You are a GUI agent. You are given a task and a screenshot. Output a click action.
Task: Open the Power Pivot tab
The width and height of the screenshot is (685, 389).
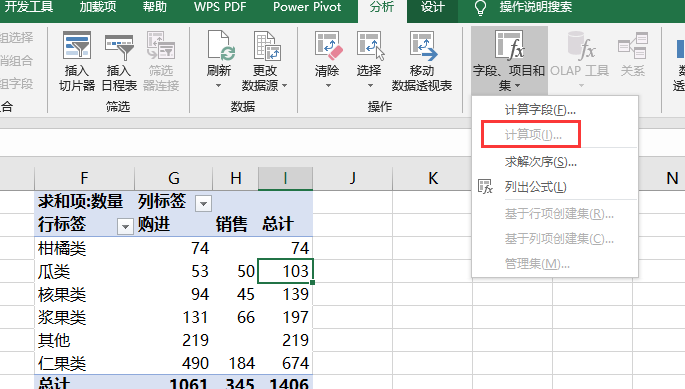(x=307, y=7)
